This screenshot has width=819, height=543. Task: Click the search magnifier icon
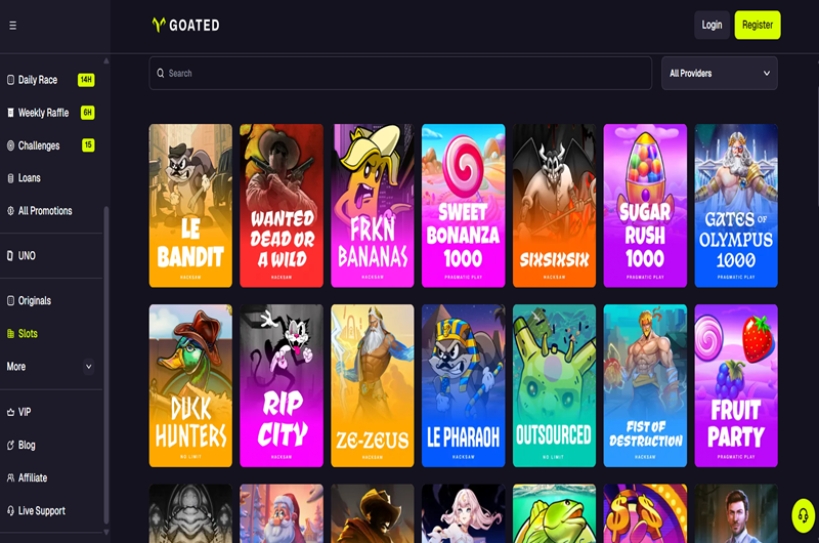161,73
